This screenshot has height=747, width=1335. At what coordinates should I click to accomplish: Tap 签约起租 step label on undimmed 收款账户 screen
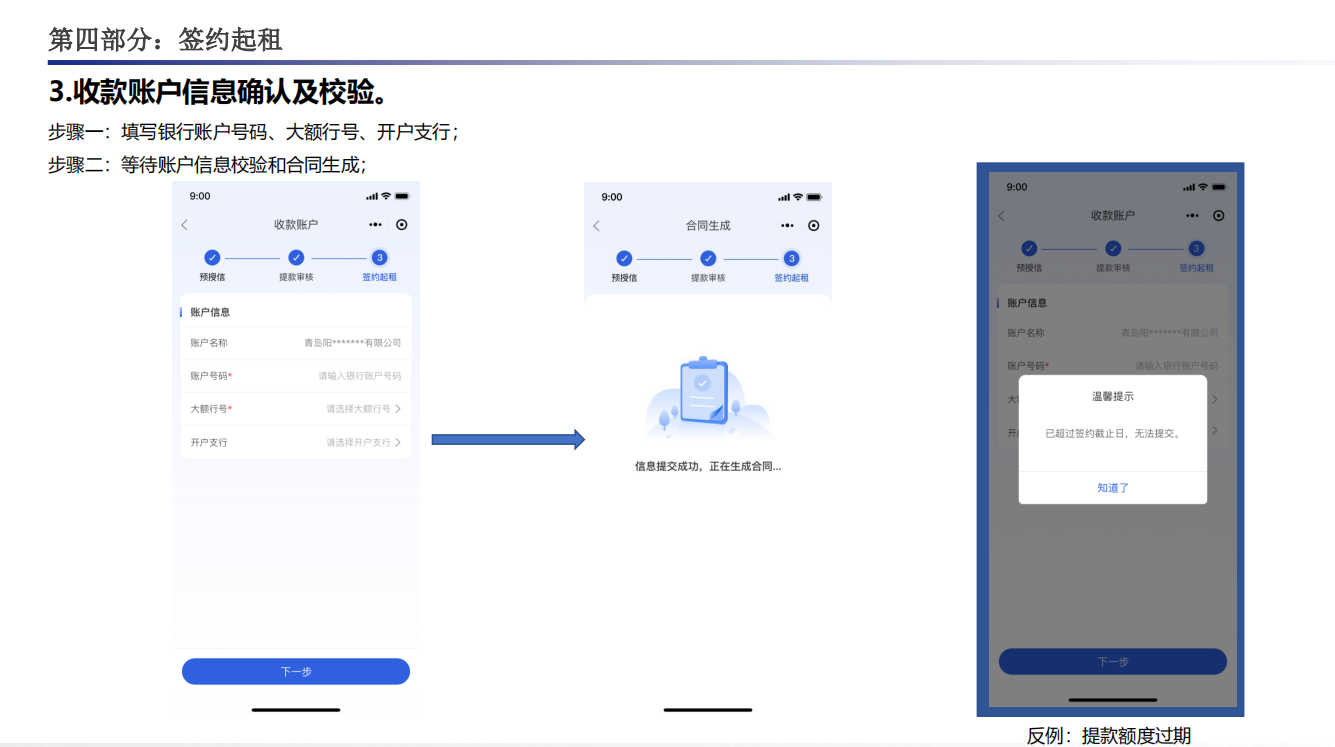click(380, 277)
